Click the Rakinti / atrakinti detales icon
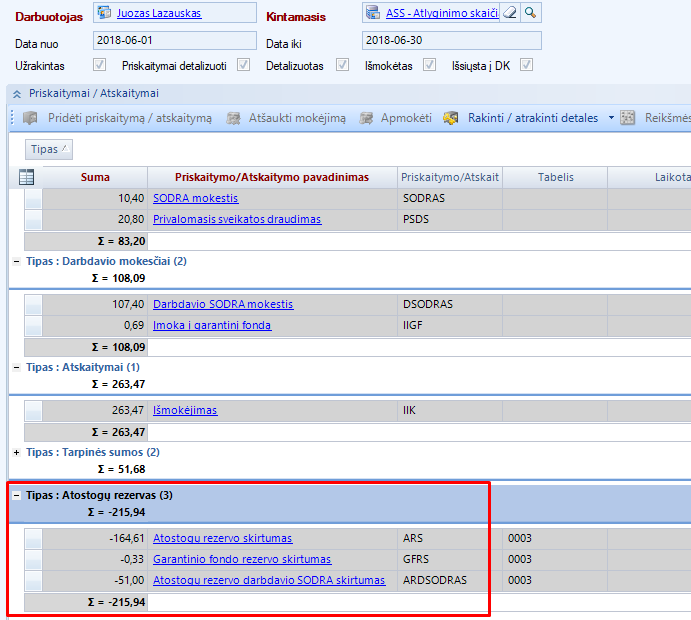 point(451,118)
